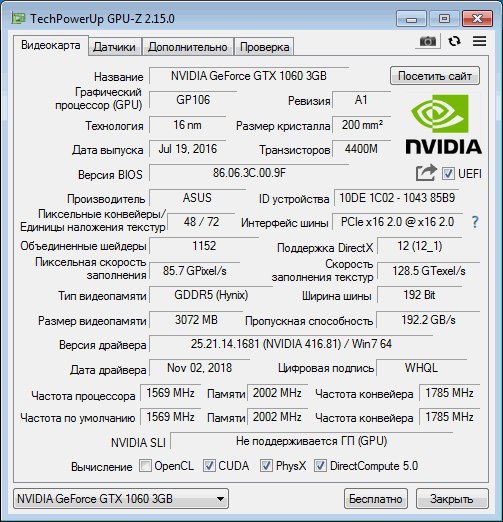Open the Дополнительно tab
This screenshot has width=503, height=522.
[188, 47]
